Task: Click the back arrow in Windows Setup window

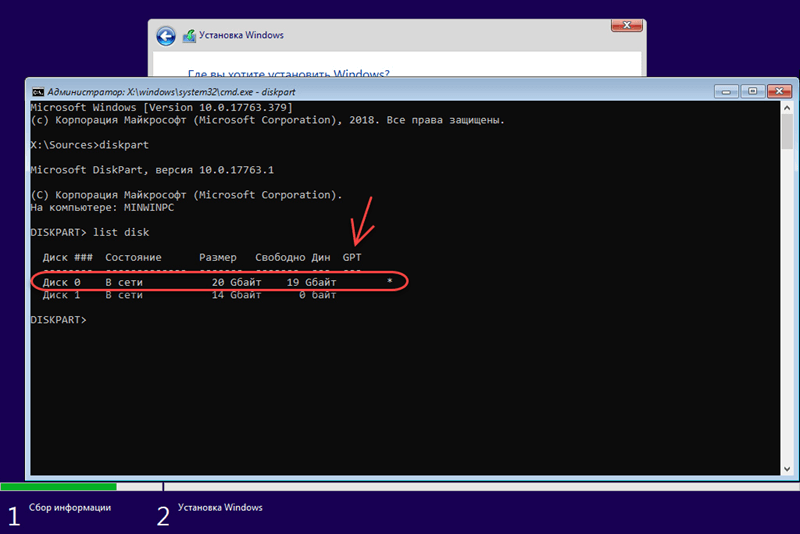Action: click(166, 36)
